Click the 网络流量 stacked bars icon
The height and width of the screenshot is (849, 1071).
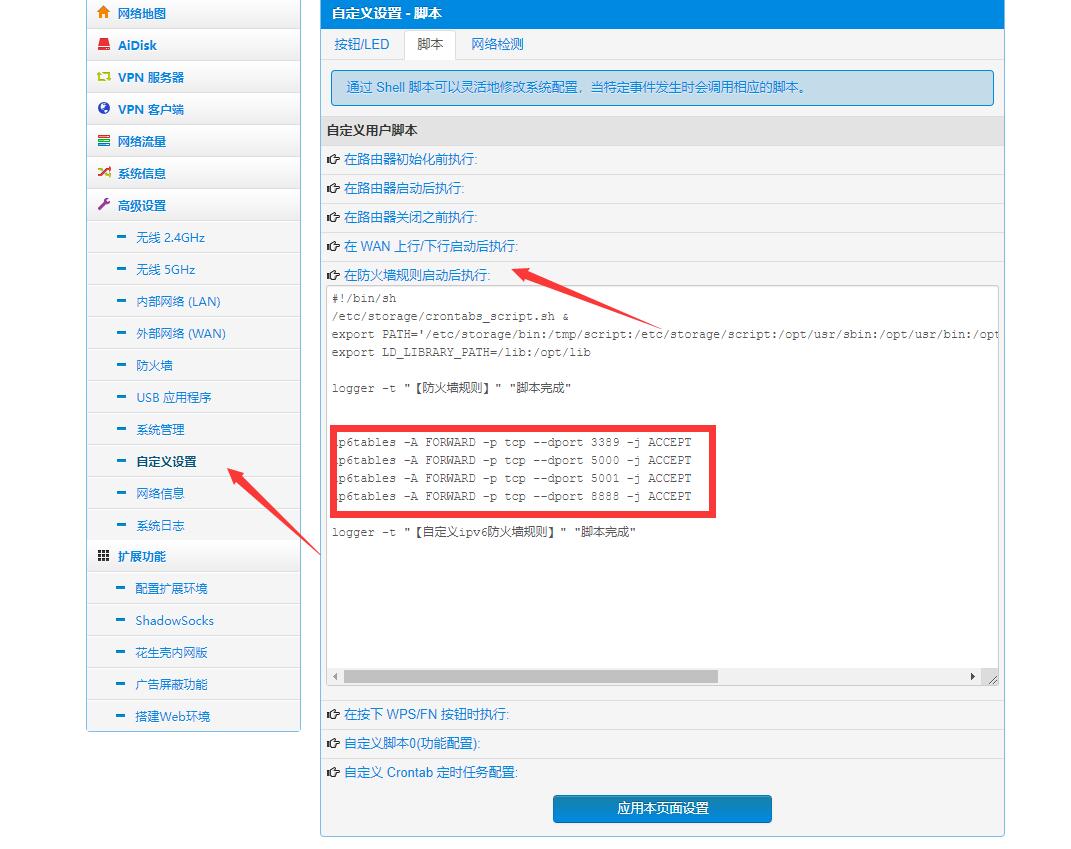tap(104, 141)
